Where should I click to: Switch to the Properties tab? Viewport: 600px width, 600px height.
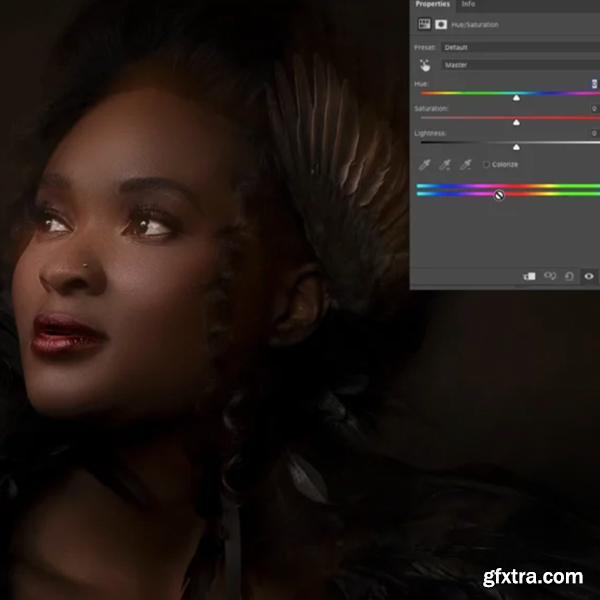[433, 5]
